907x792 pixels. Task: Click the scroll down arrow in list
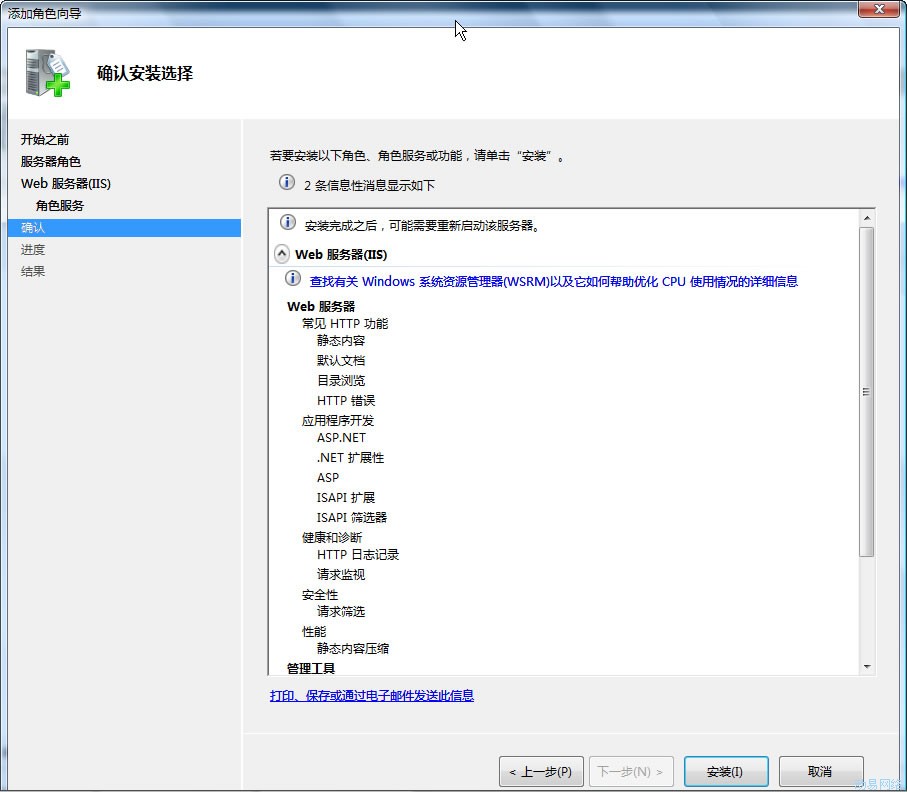(x=866, y=666)
